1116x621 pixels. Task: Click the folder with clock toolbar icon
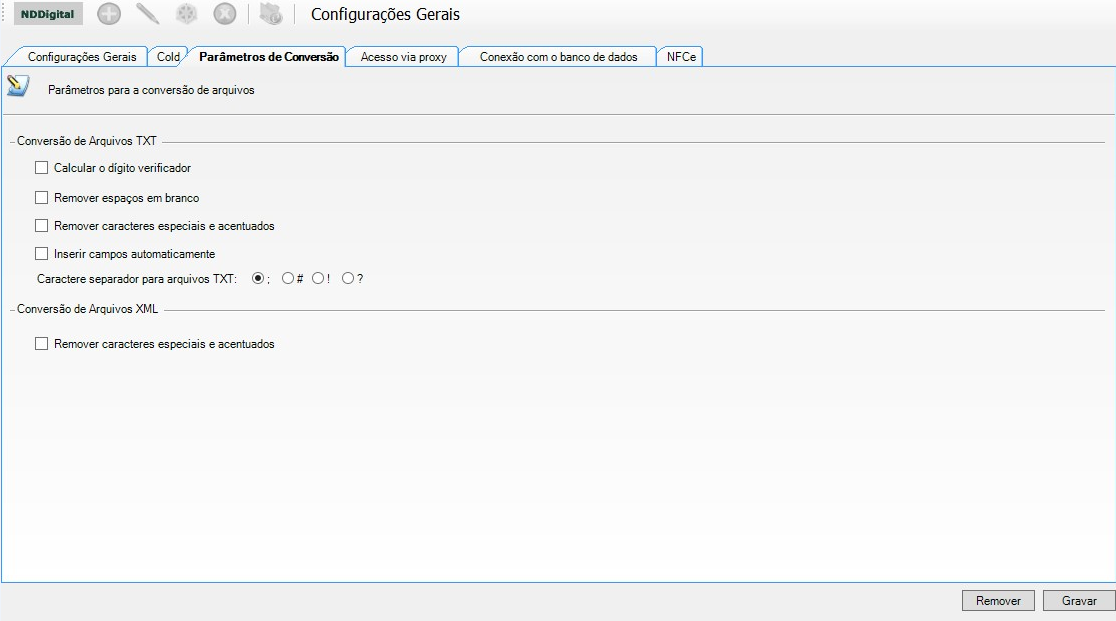coord(271,14)
